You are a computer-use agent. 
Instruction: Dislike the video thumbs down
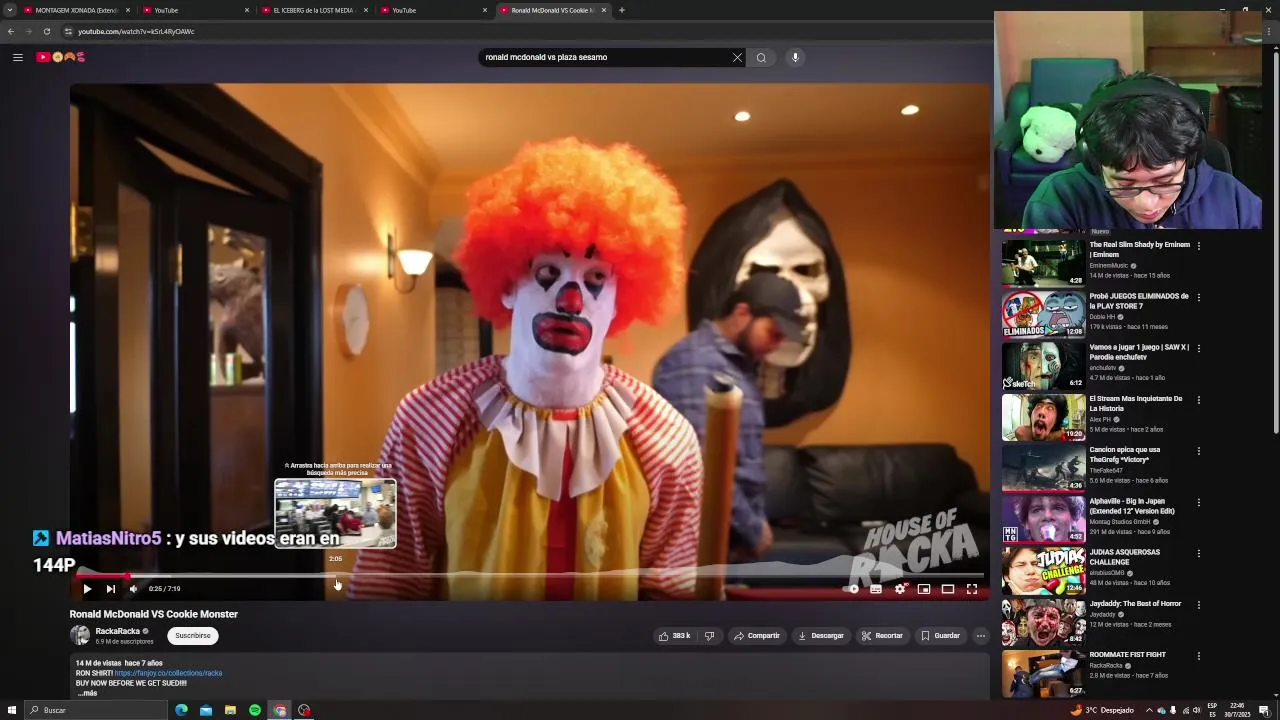[709, 636]
